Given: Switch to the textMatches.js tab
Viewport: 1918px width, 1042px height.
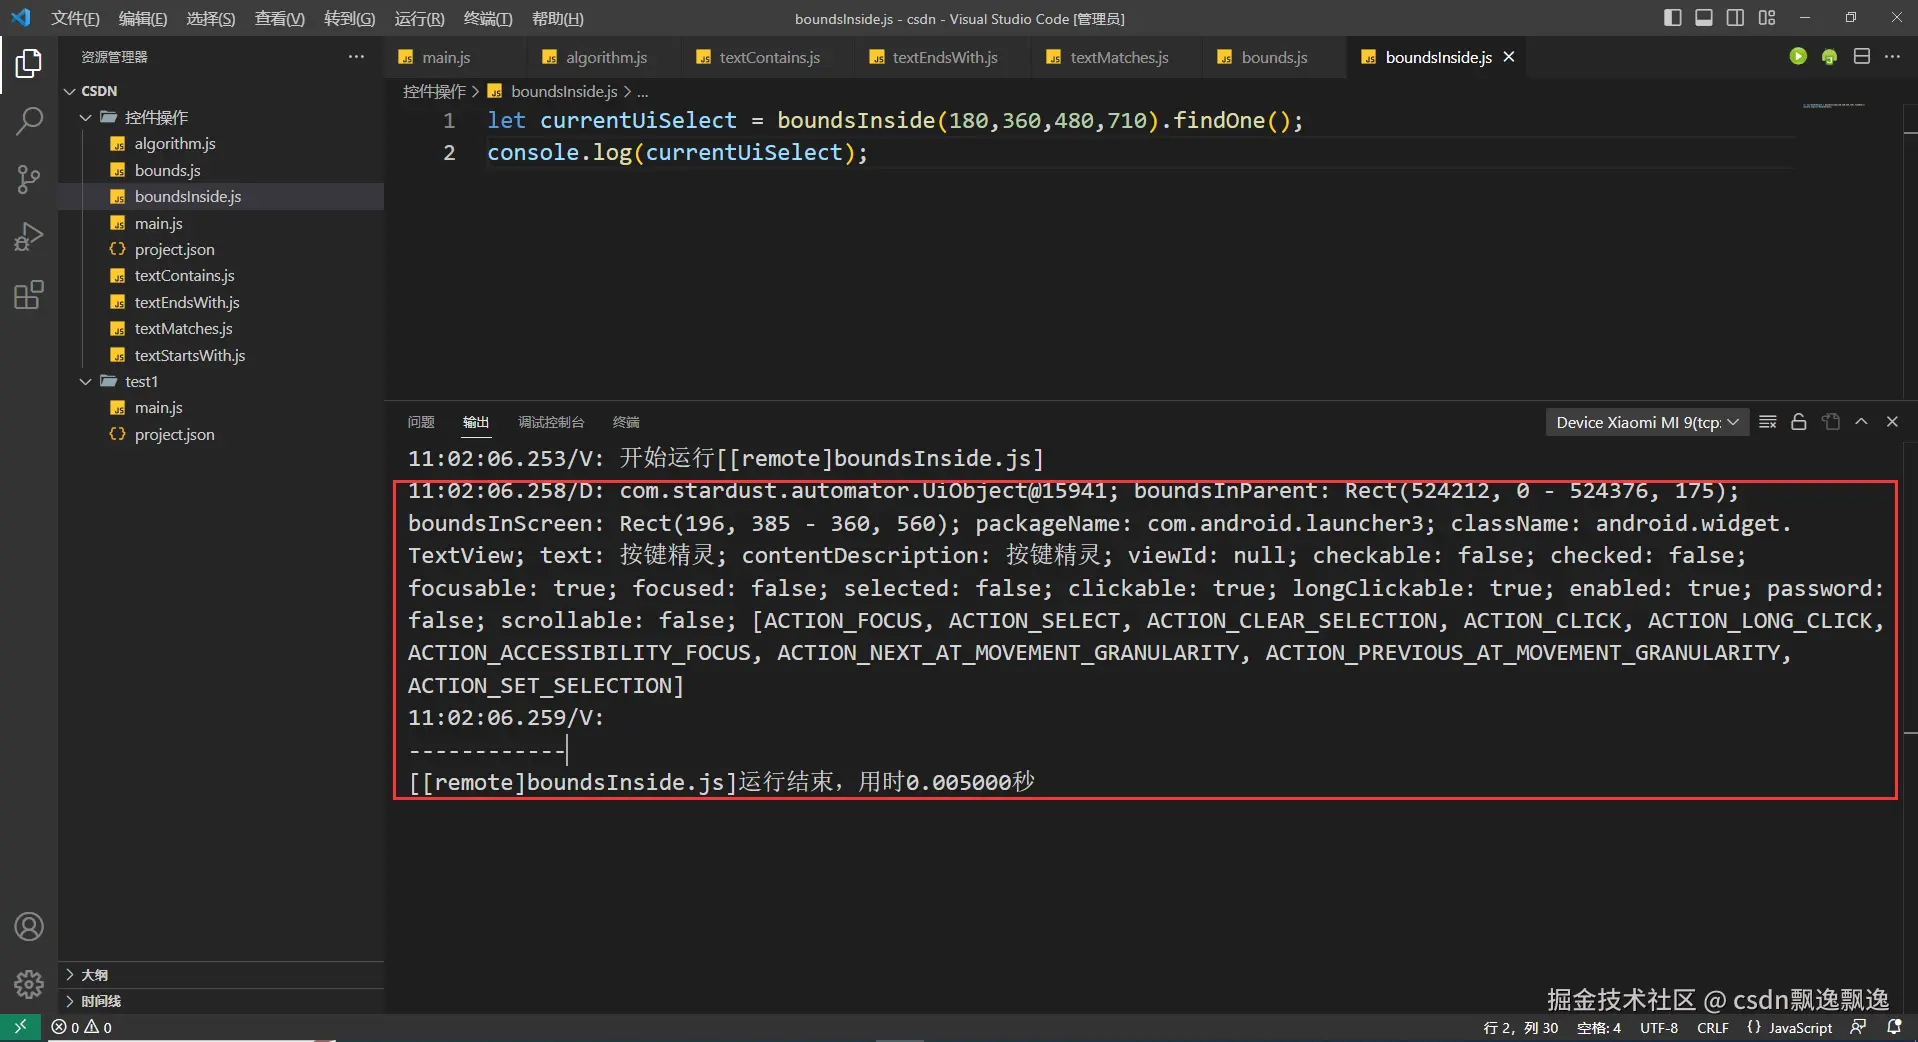Looking at the screenshot, I should click(x=1118, y=57).
